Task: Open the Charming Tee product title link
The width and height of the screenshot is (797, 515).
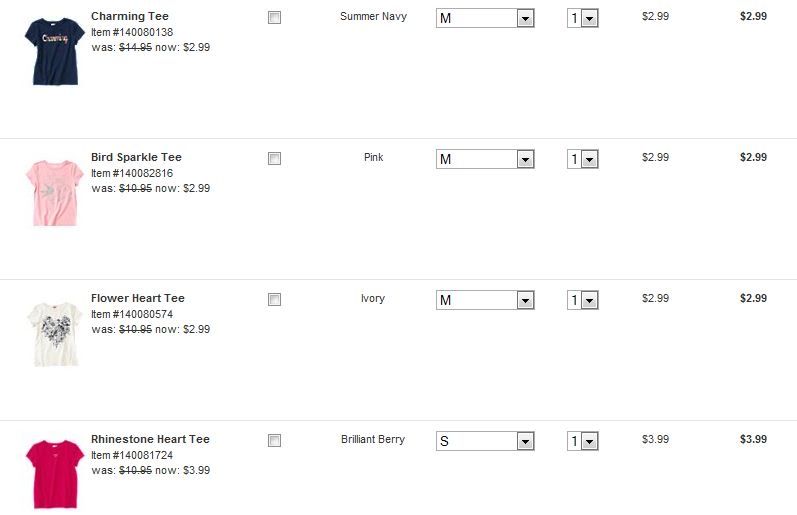Action: tap(130, 17)
